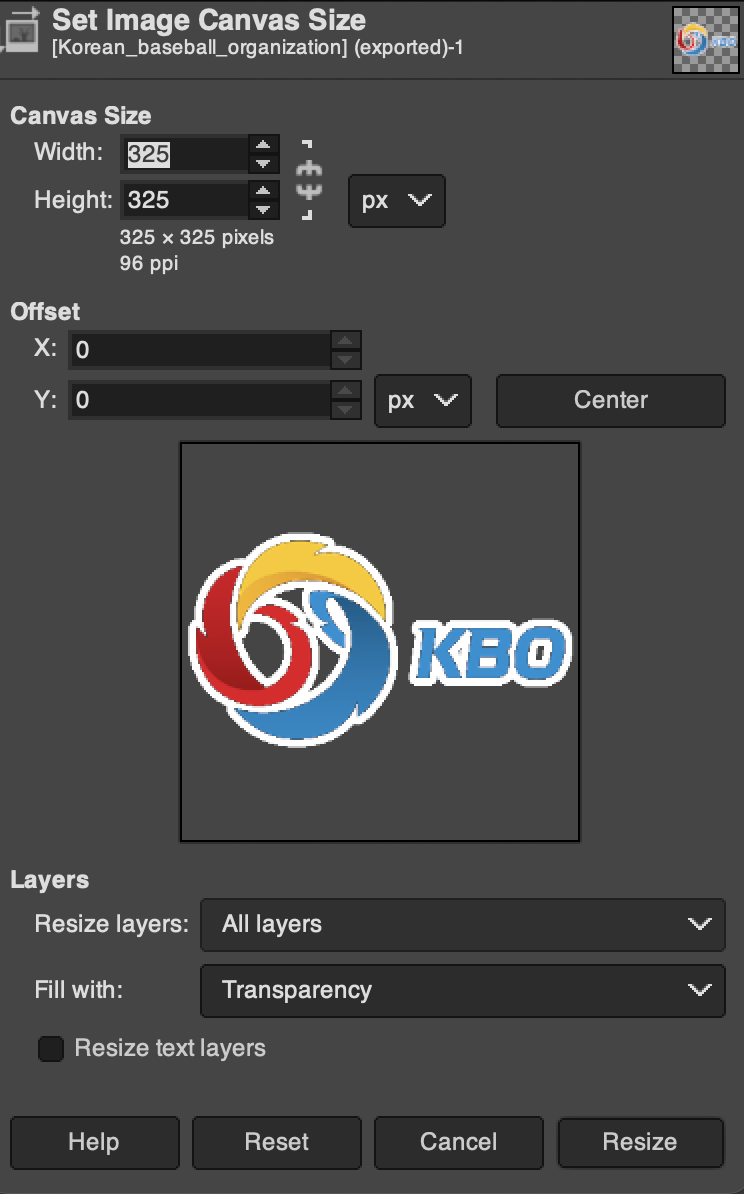Focus the Width input field
This screenshot has width=744, height=1194.
pos(185,155)
